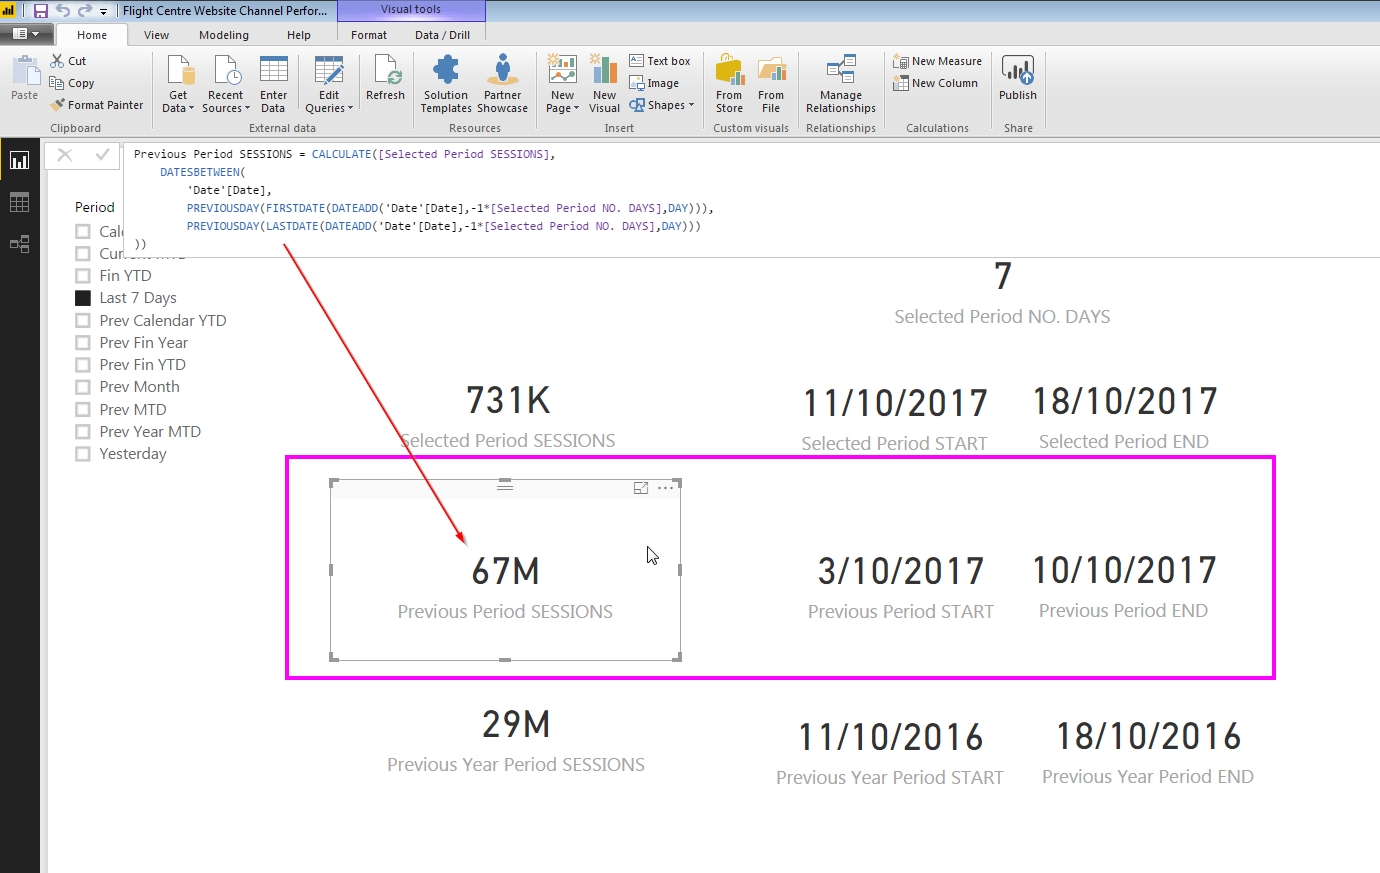Switch to the View tab

tap(156, 35)
